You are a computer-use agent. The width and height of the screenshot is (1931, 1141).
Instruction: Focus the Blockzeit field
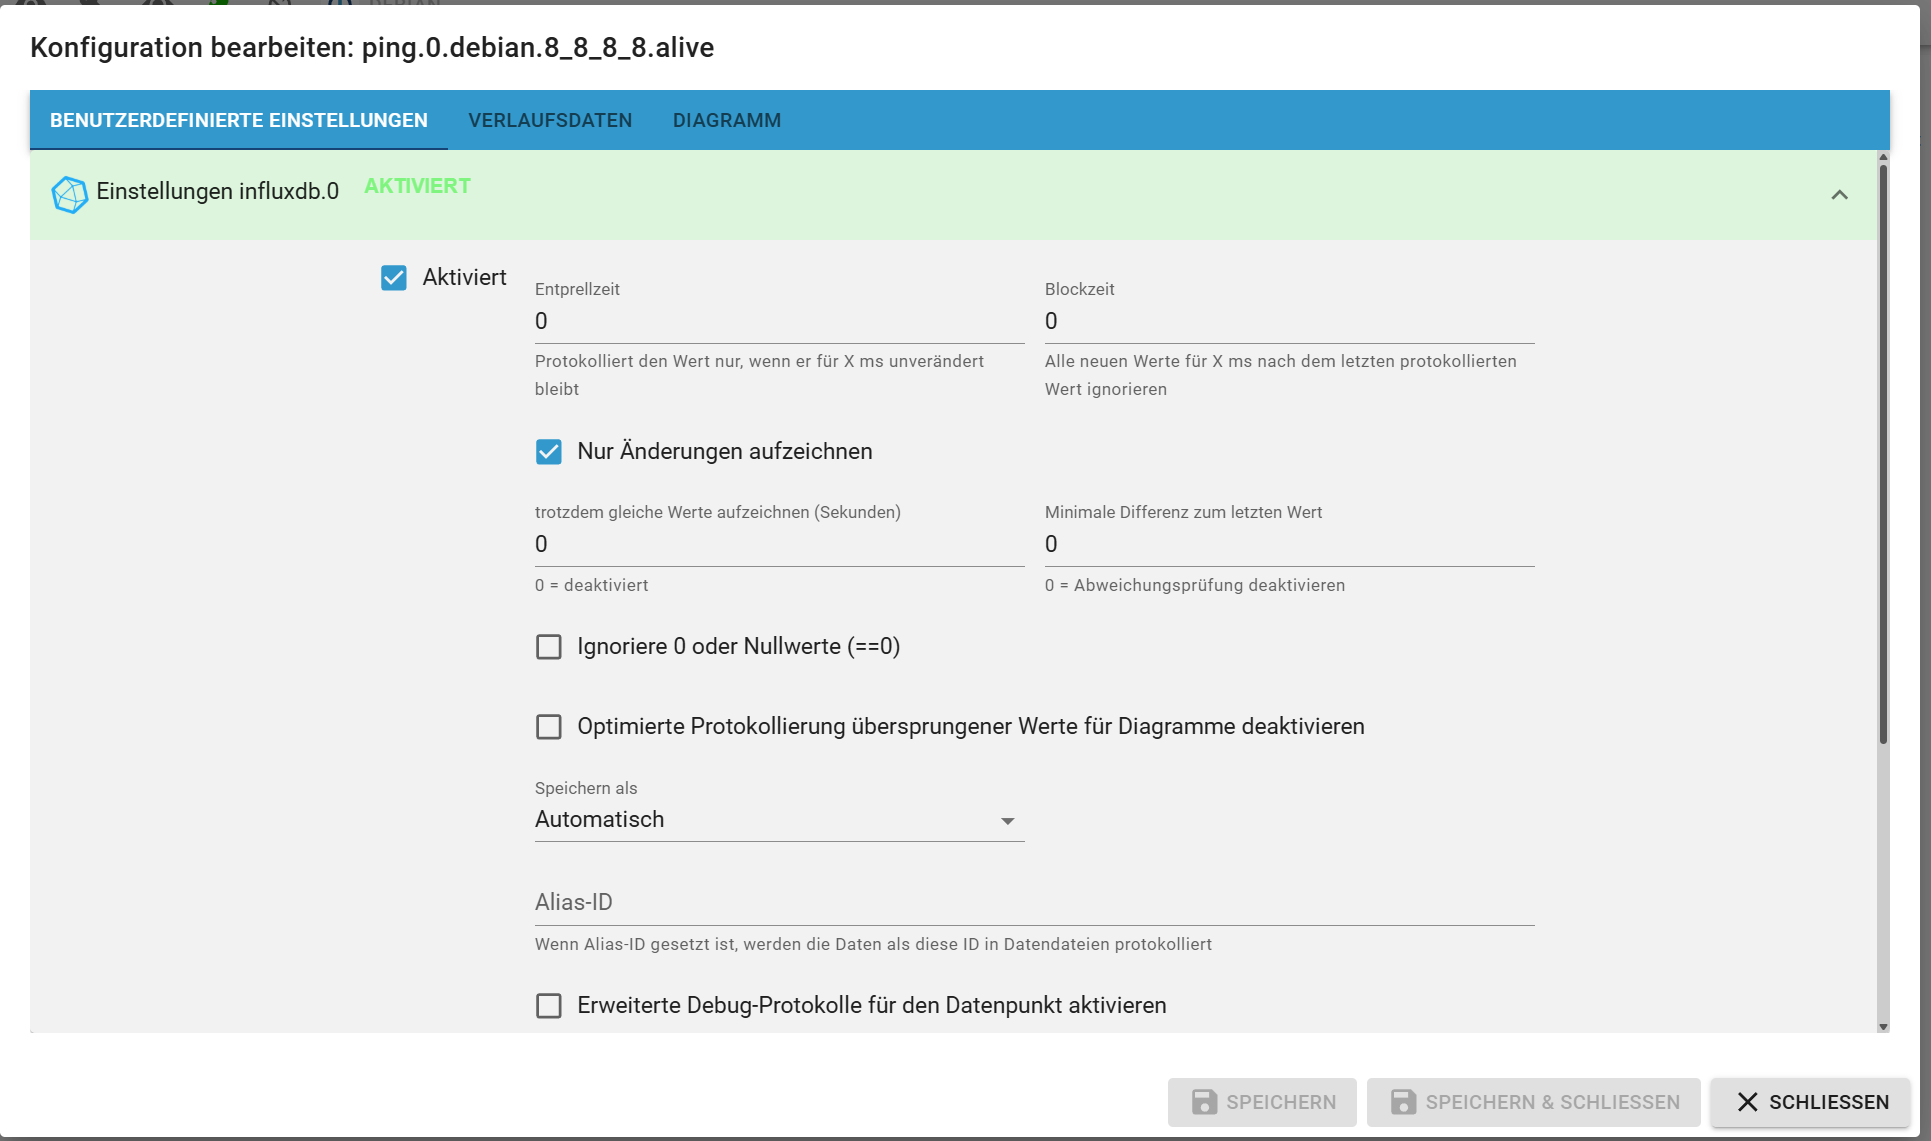pyautogui.click(x=1288, y=322)
